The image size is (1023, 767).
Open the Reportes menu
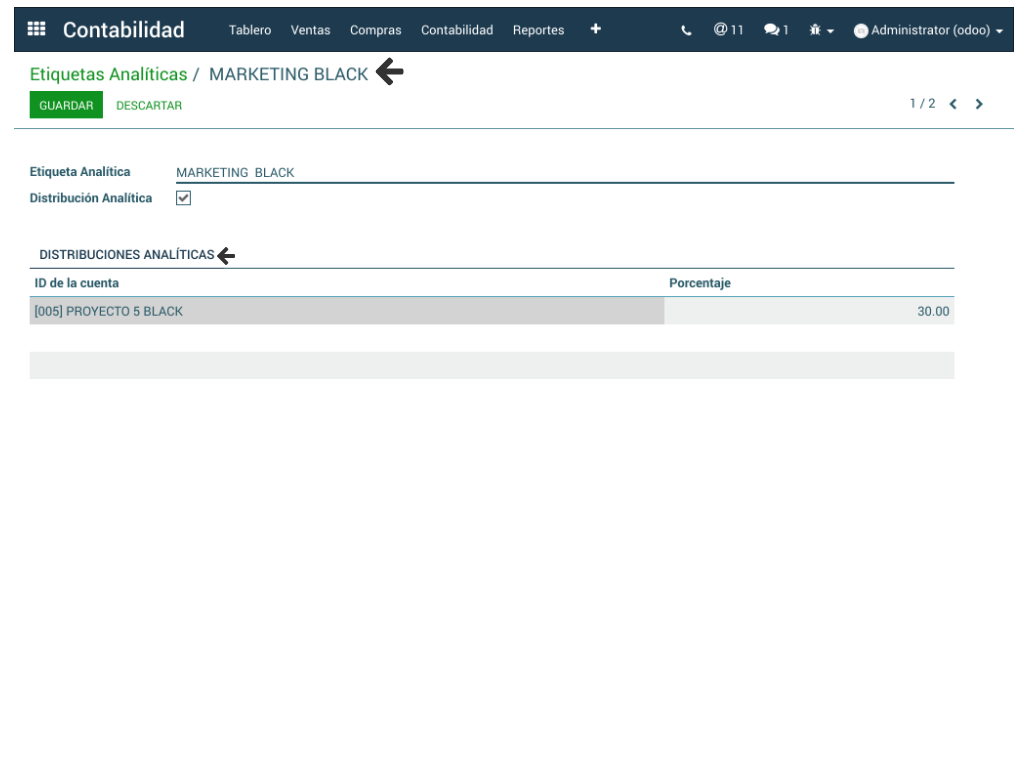coord(538,30)
